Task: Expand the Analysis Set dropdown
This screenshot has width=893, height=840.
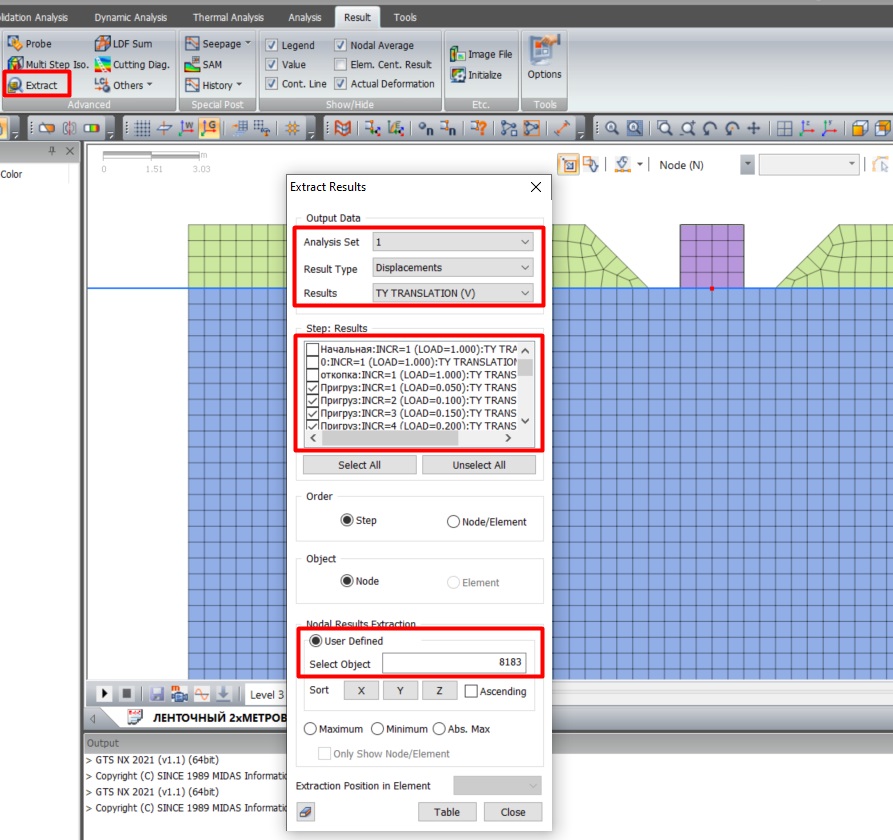Action: 452,242
